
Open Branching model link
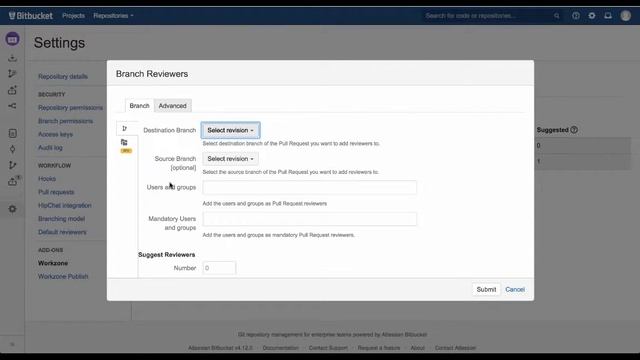(61, 219)
